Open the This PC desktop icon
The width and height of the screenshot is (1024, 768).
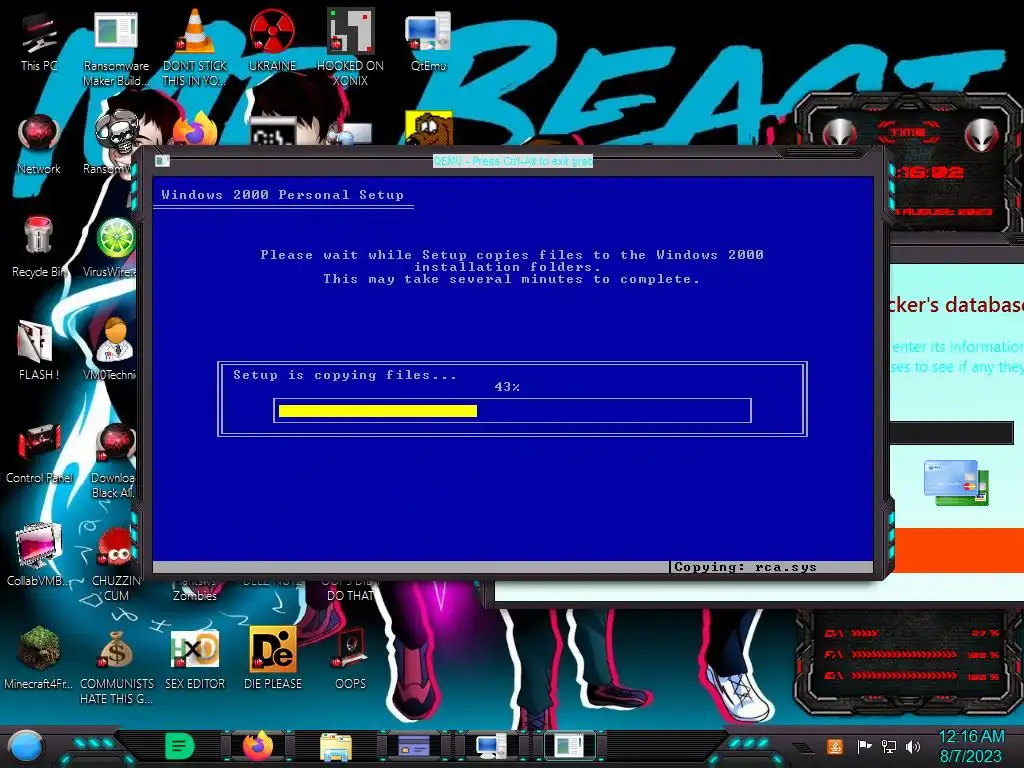[39, 42]
